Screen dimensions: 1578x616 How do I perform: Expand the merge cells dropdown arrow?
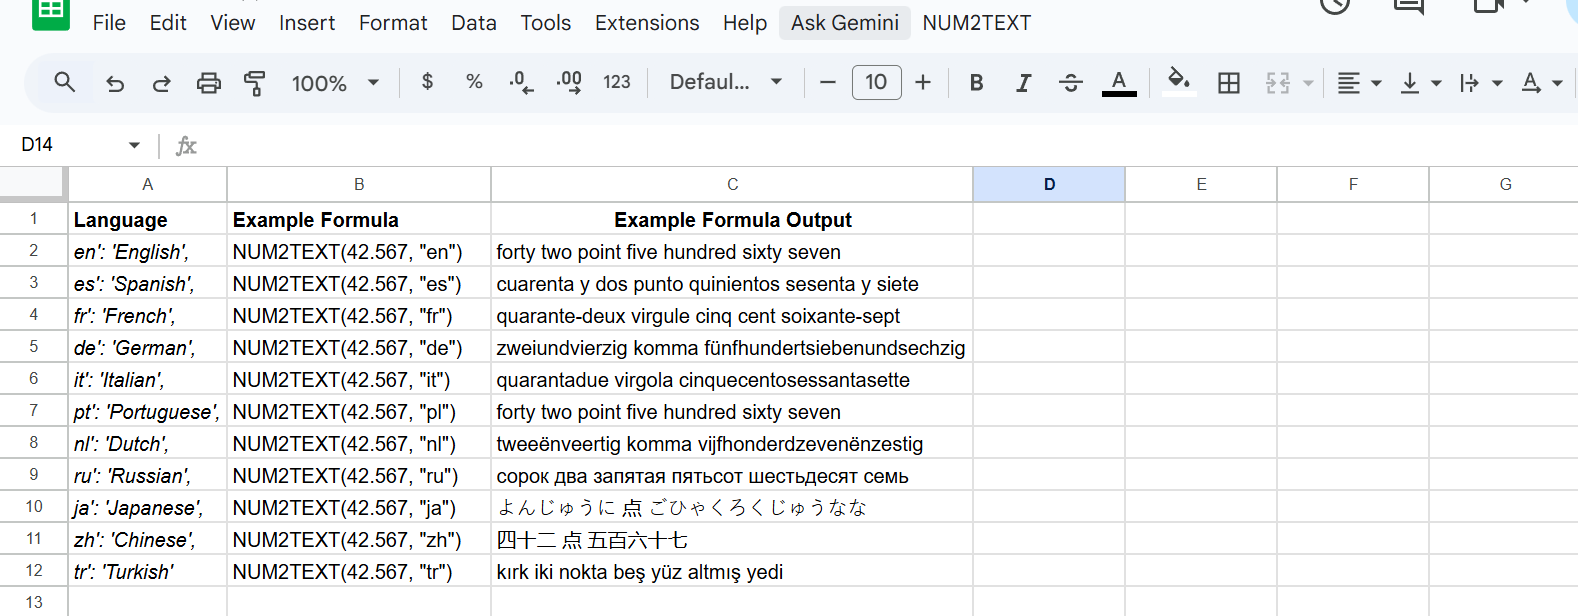[x=1308, y=83]
